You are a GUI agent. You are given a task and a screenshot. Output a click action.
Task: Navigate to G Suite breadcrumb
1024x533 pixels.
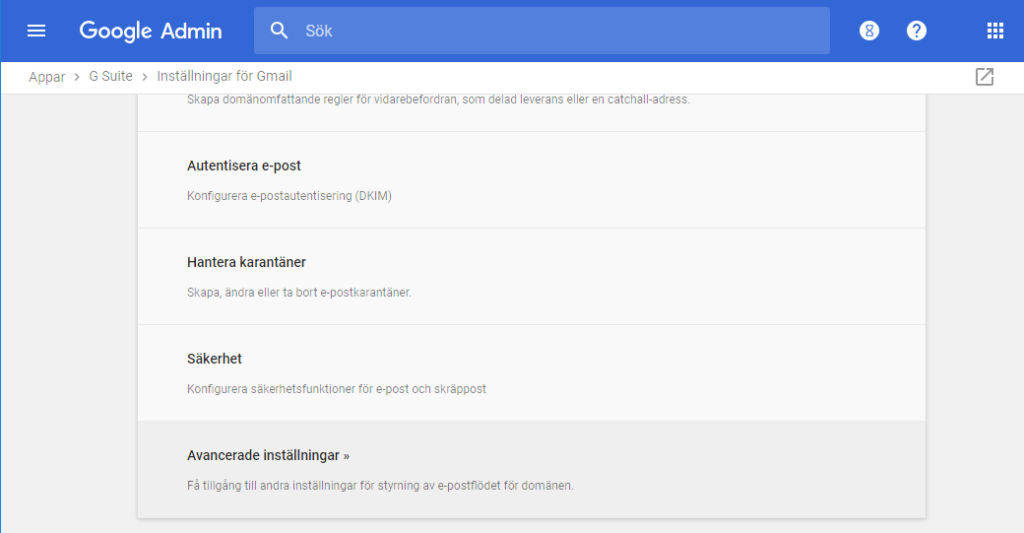tap(110, 77)
